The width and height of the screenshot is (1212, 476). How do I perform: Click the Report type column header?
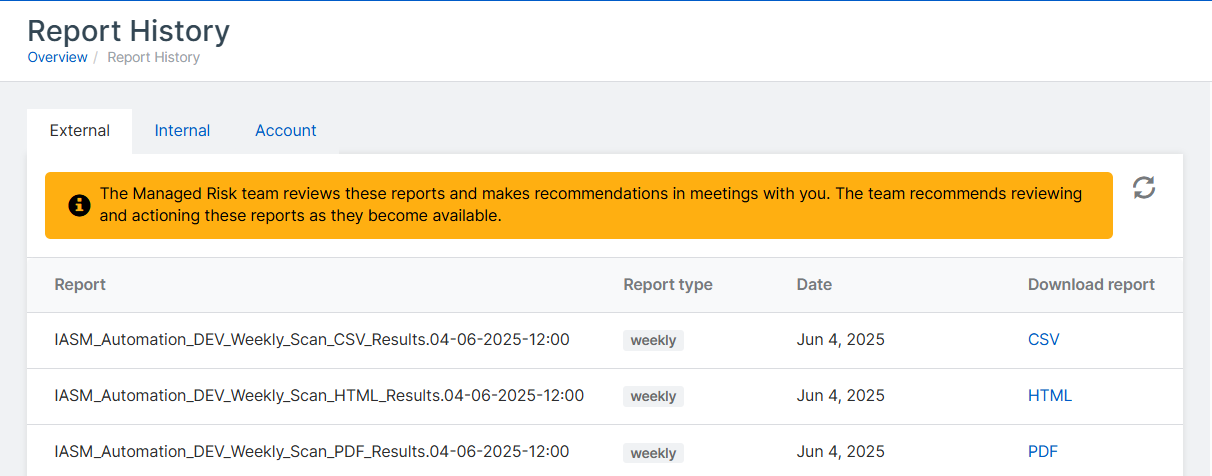(x=667, y=285)
